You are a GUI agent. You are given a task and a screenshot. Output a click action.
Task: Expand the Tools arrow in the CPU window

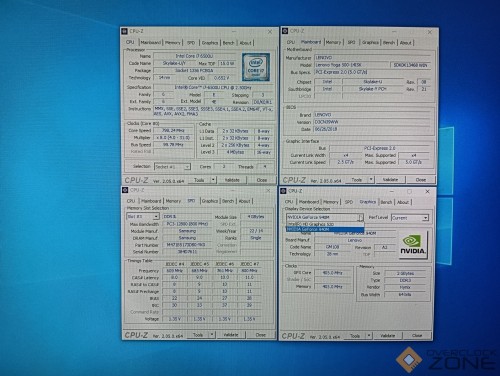pyautogui.click(x=213, y=180)
